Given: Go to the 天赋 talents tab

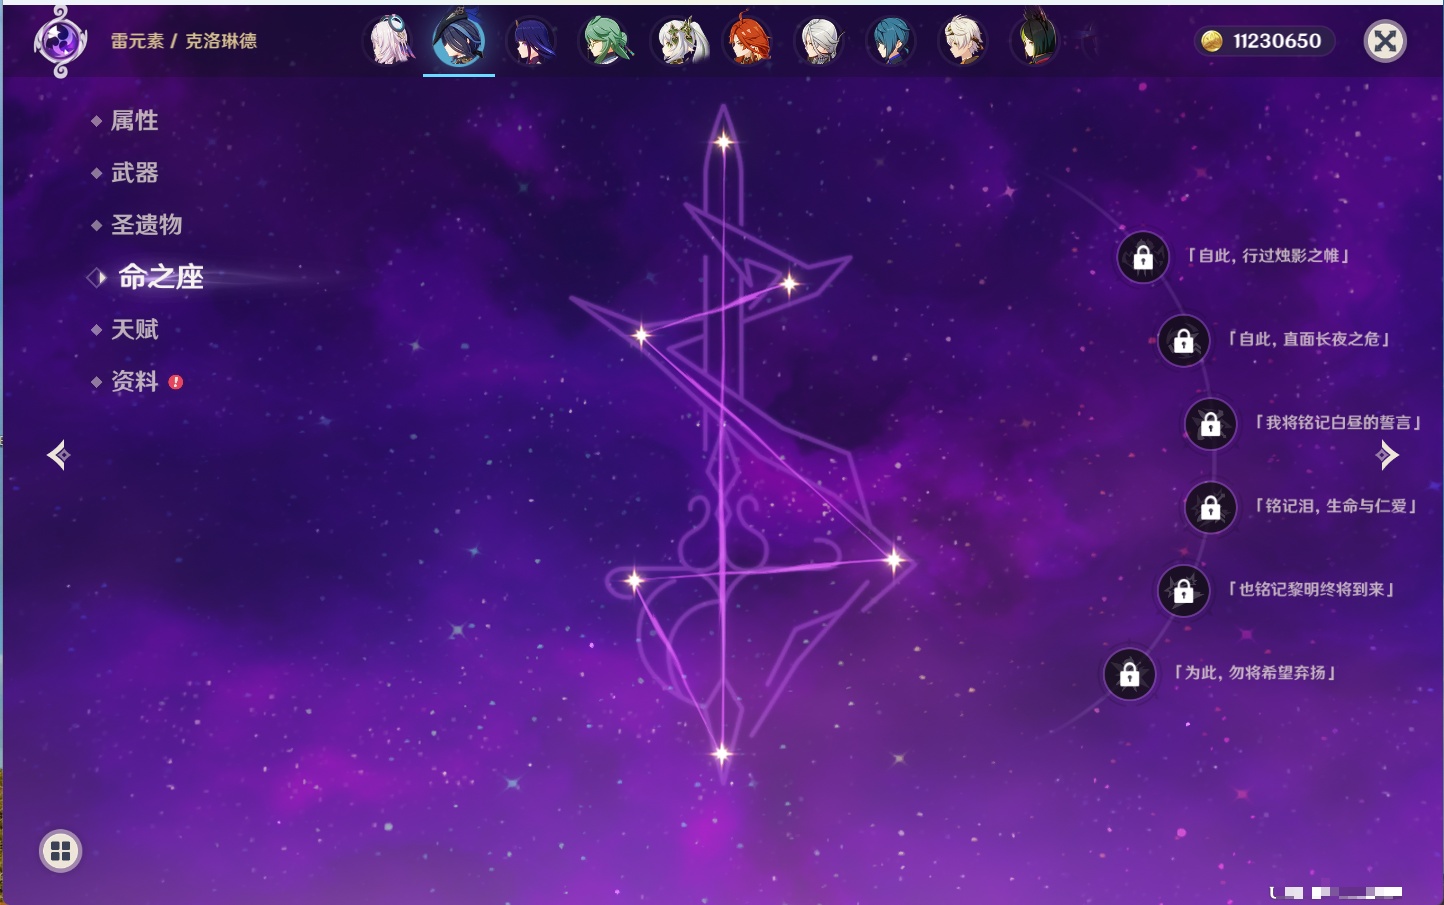Looking at the screenshot, I should tap(134, 329).
